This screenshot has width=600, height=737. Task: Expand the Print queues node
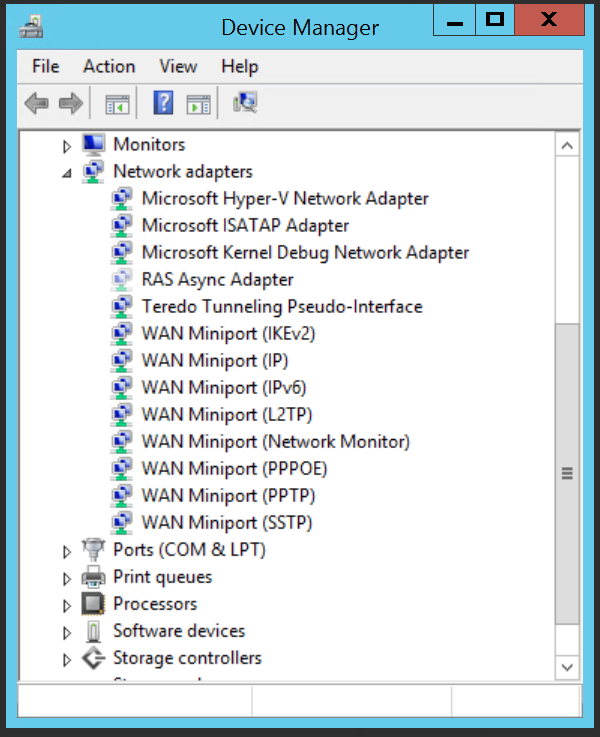pos(67,579)
